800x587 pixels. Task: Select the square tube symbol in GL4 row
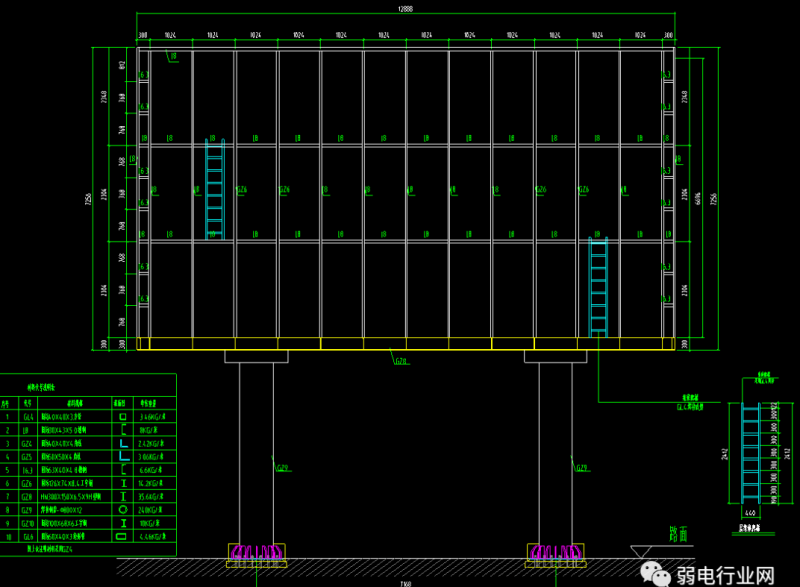122,415
